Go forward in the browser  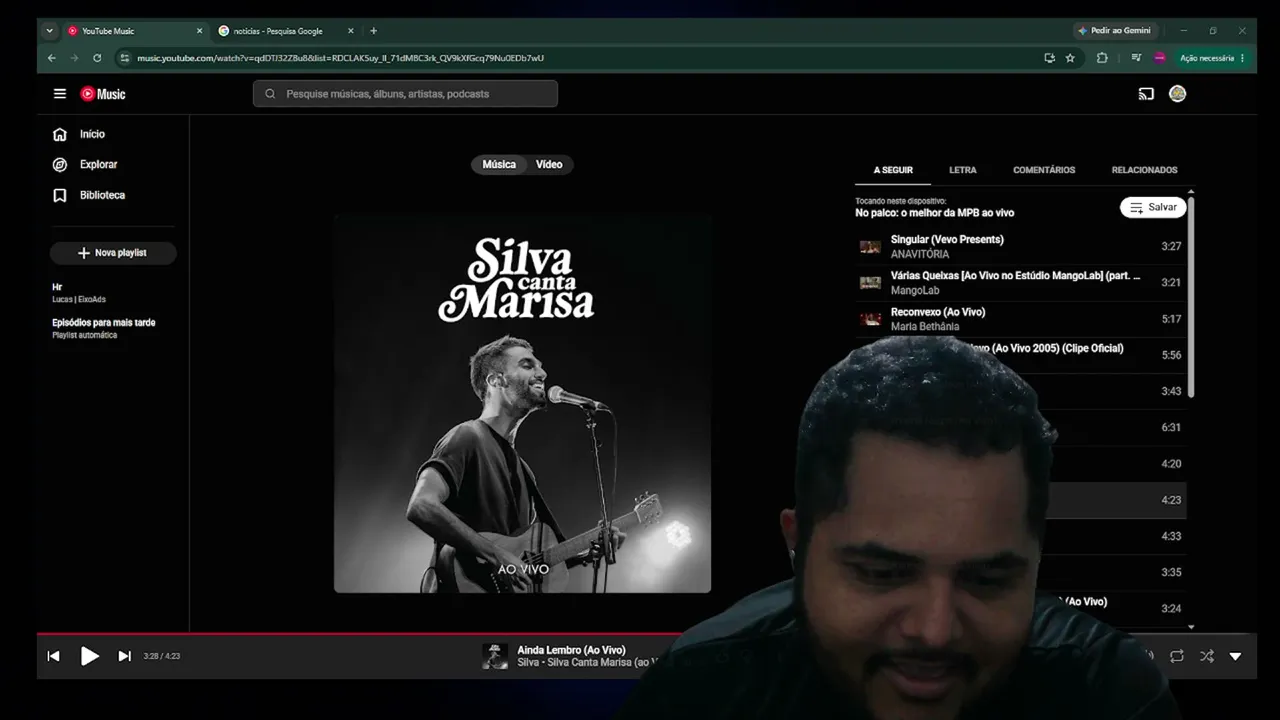74,58
